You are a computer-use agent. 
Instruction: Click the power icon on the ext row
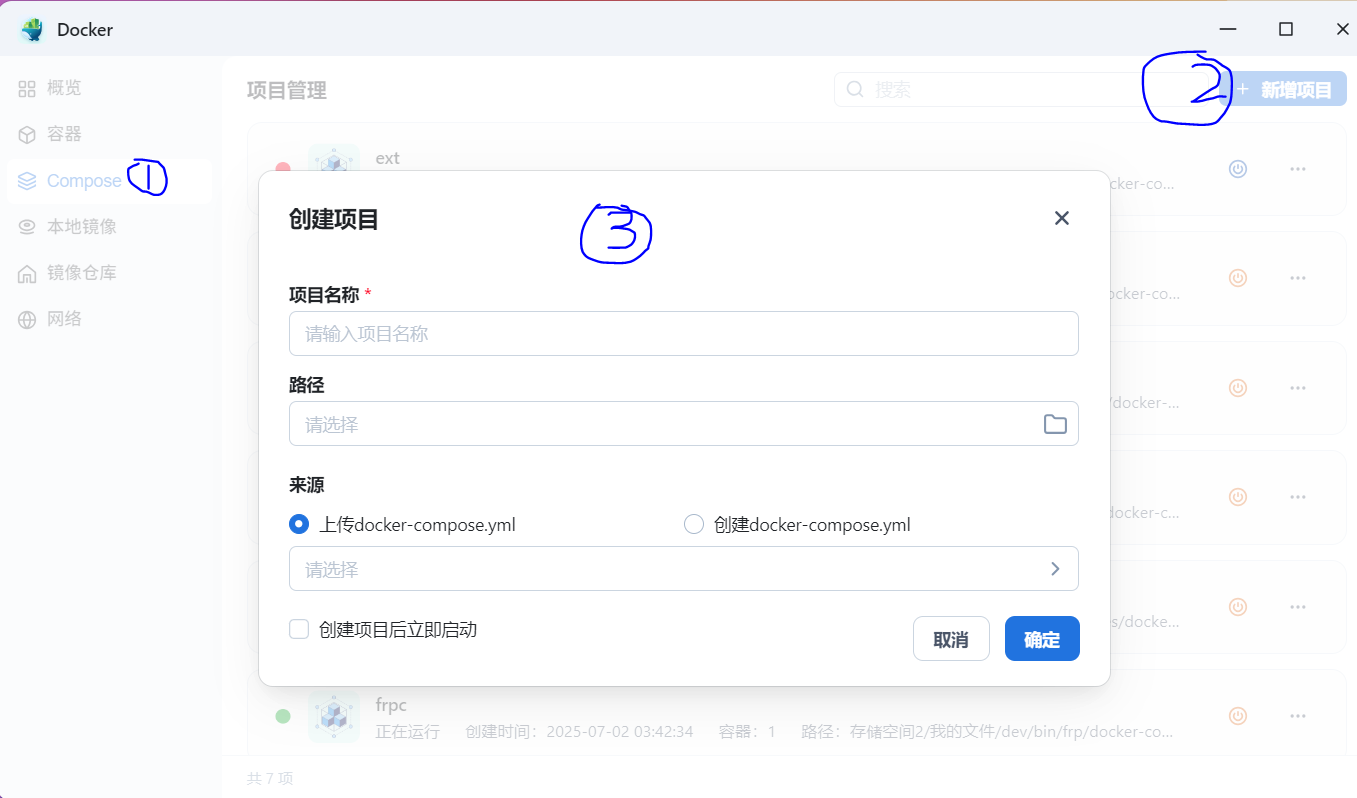coord(1238,169)
